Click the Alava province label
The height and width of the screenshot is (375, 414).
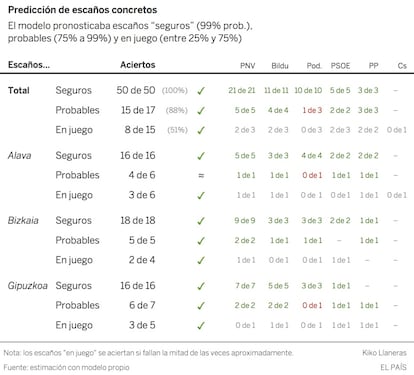coord(20,156)
